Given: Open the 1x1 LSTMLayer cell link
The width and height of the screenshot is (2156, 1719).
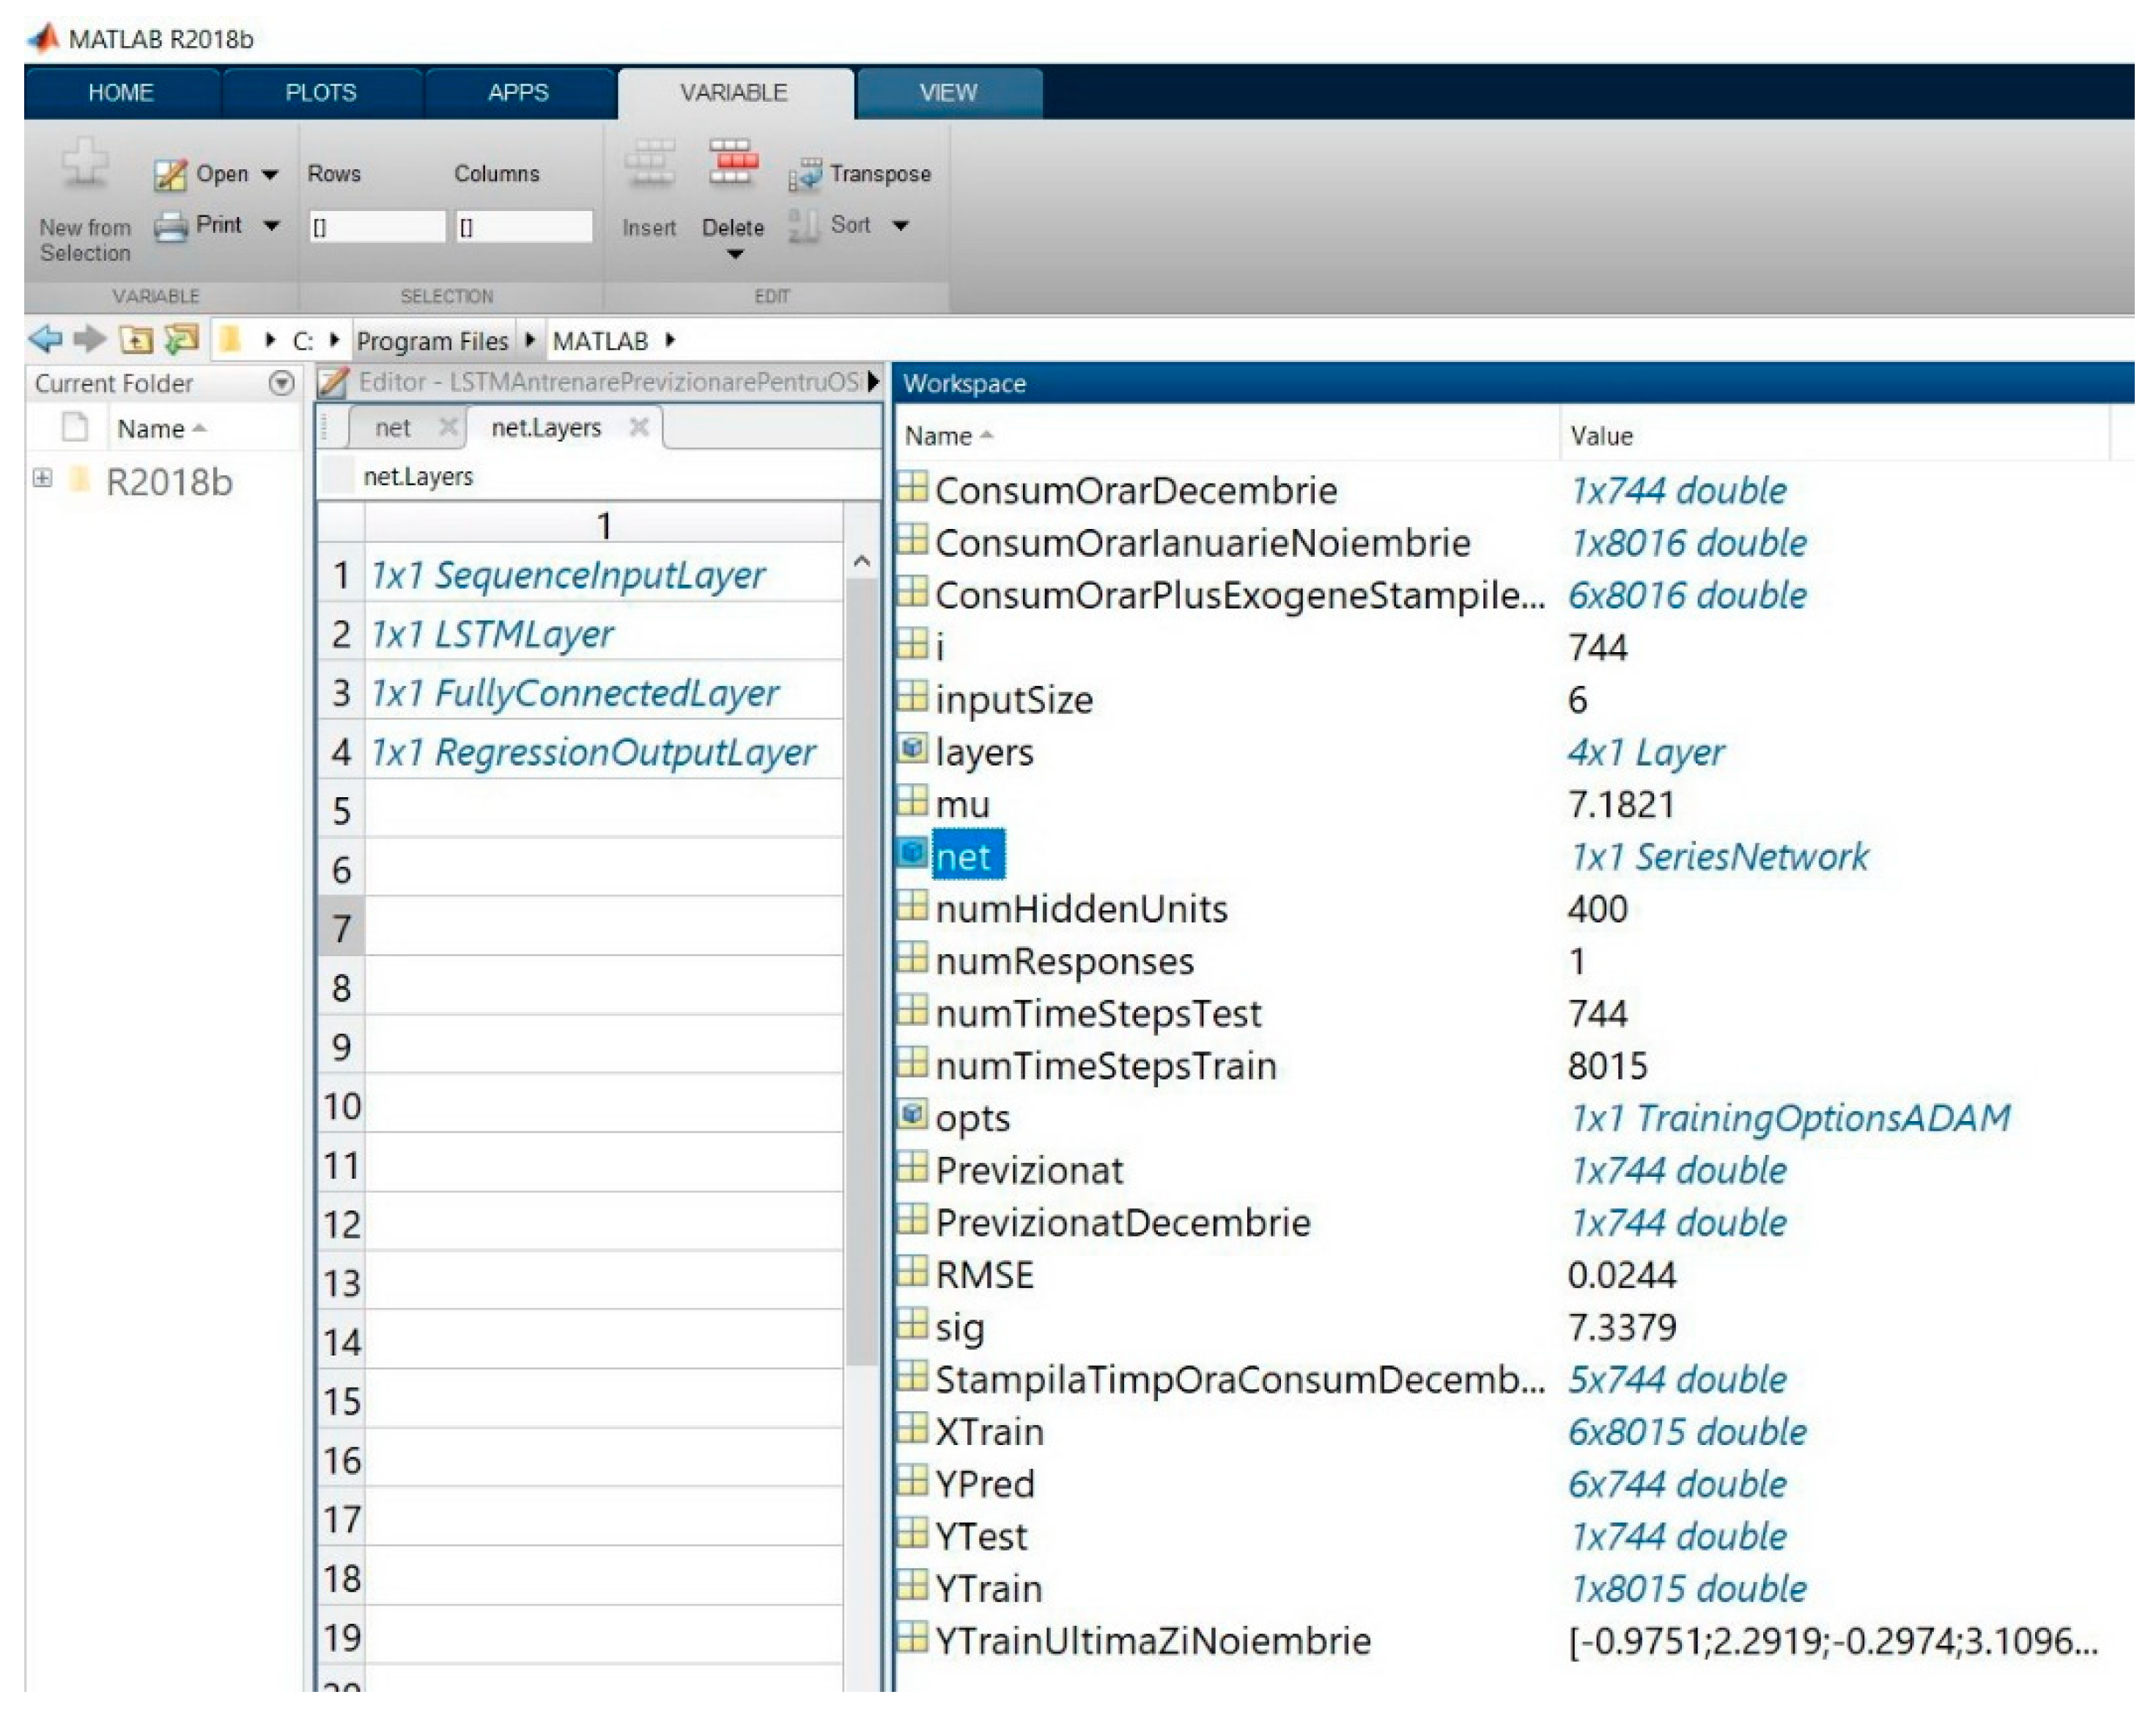Looking at the screenshot, I should point(492,634).
